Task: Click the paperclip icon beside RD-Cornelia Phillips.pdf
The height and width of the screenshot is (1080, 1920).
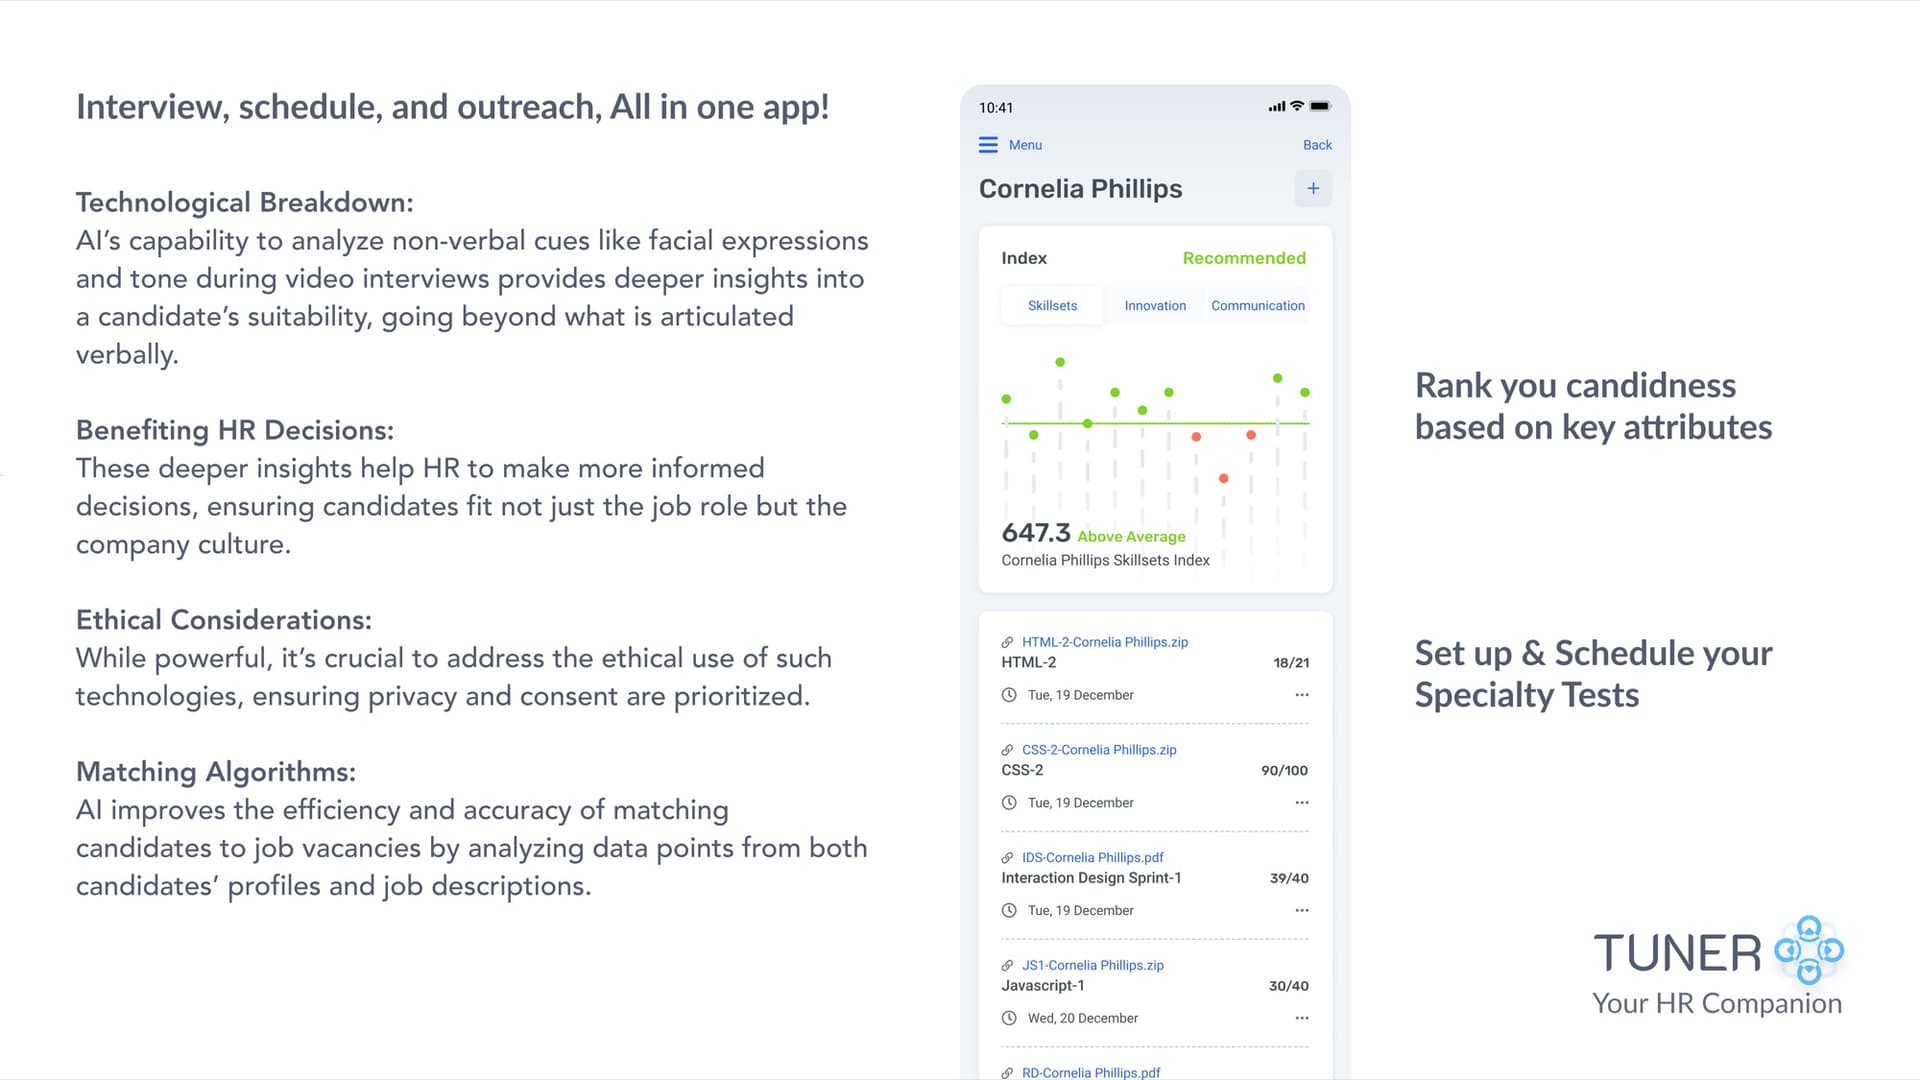Action: pos(1005,1072)
